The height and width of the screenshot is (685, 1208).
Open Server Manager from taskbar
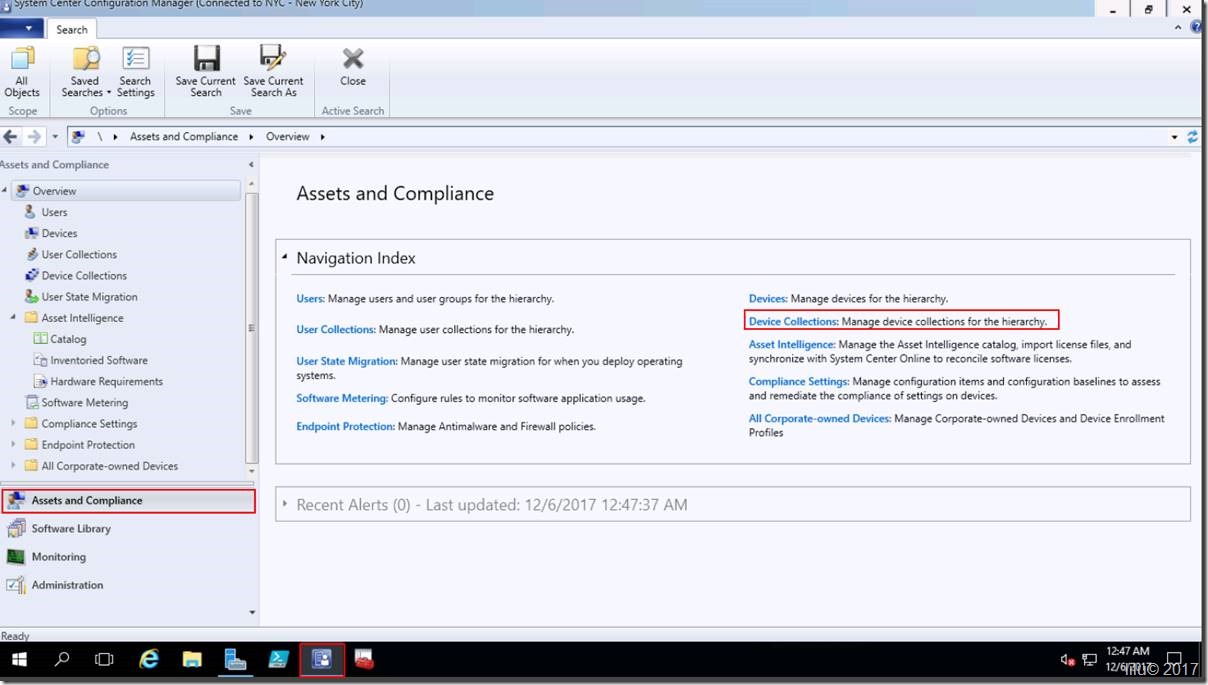235,659
